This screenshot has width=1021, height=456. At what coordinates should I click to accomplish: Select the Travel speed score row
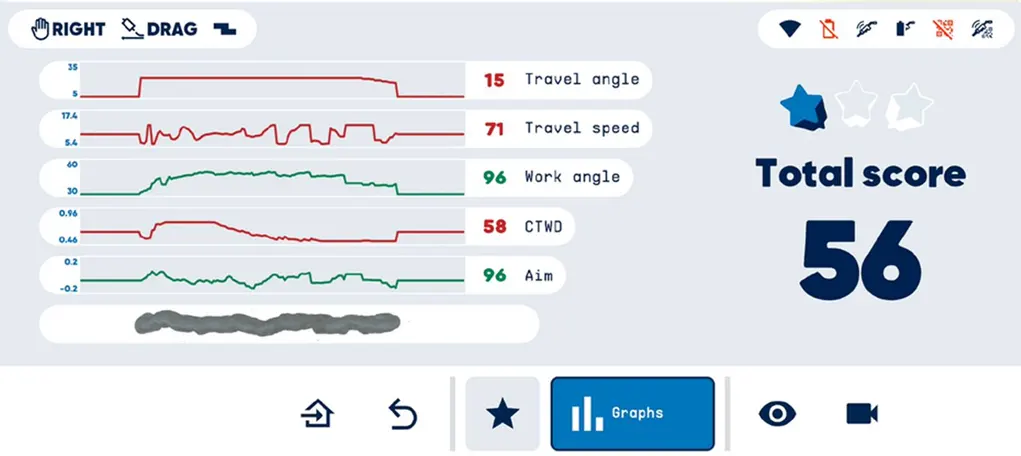tap(558, 128)
